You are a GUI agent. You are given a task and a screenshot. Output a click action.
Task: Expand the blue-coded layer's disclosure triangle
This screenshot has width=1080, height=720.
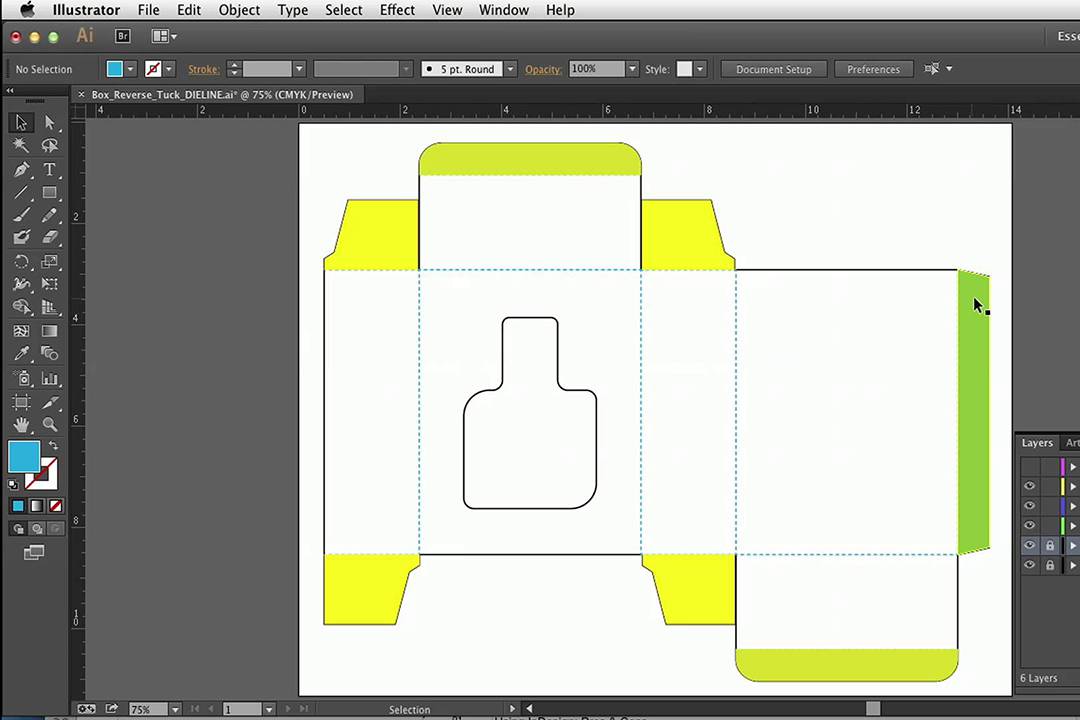tap(1073, 506)
